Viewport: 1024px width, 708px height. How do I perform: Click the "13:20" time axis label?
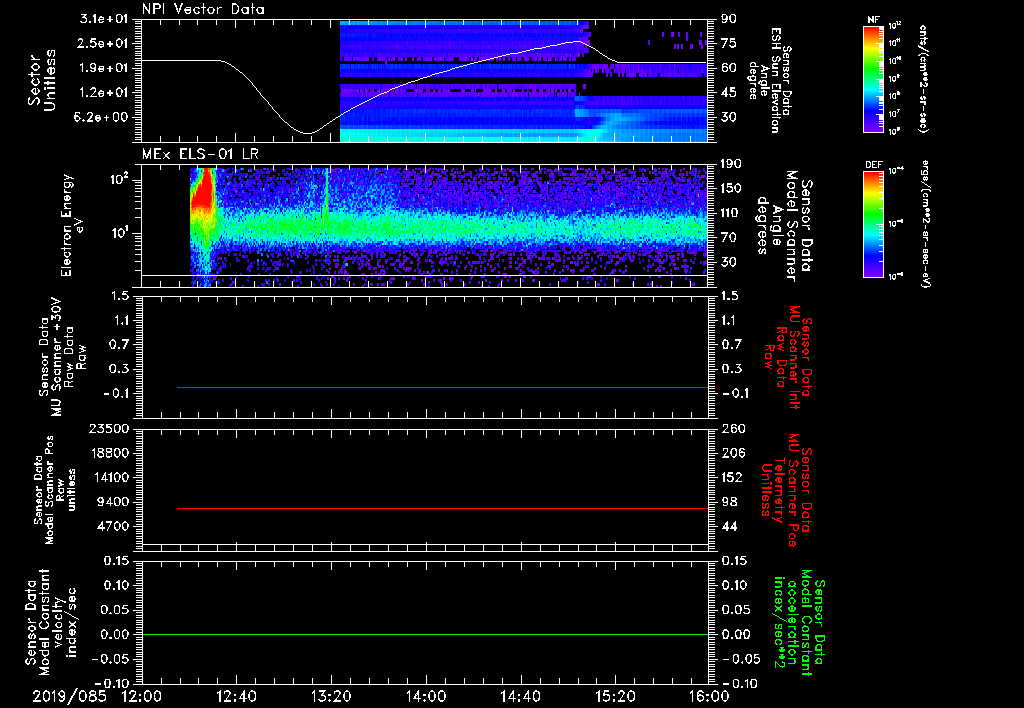click(331, 696)
